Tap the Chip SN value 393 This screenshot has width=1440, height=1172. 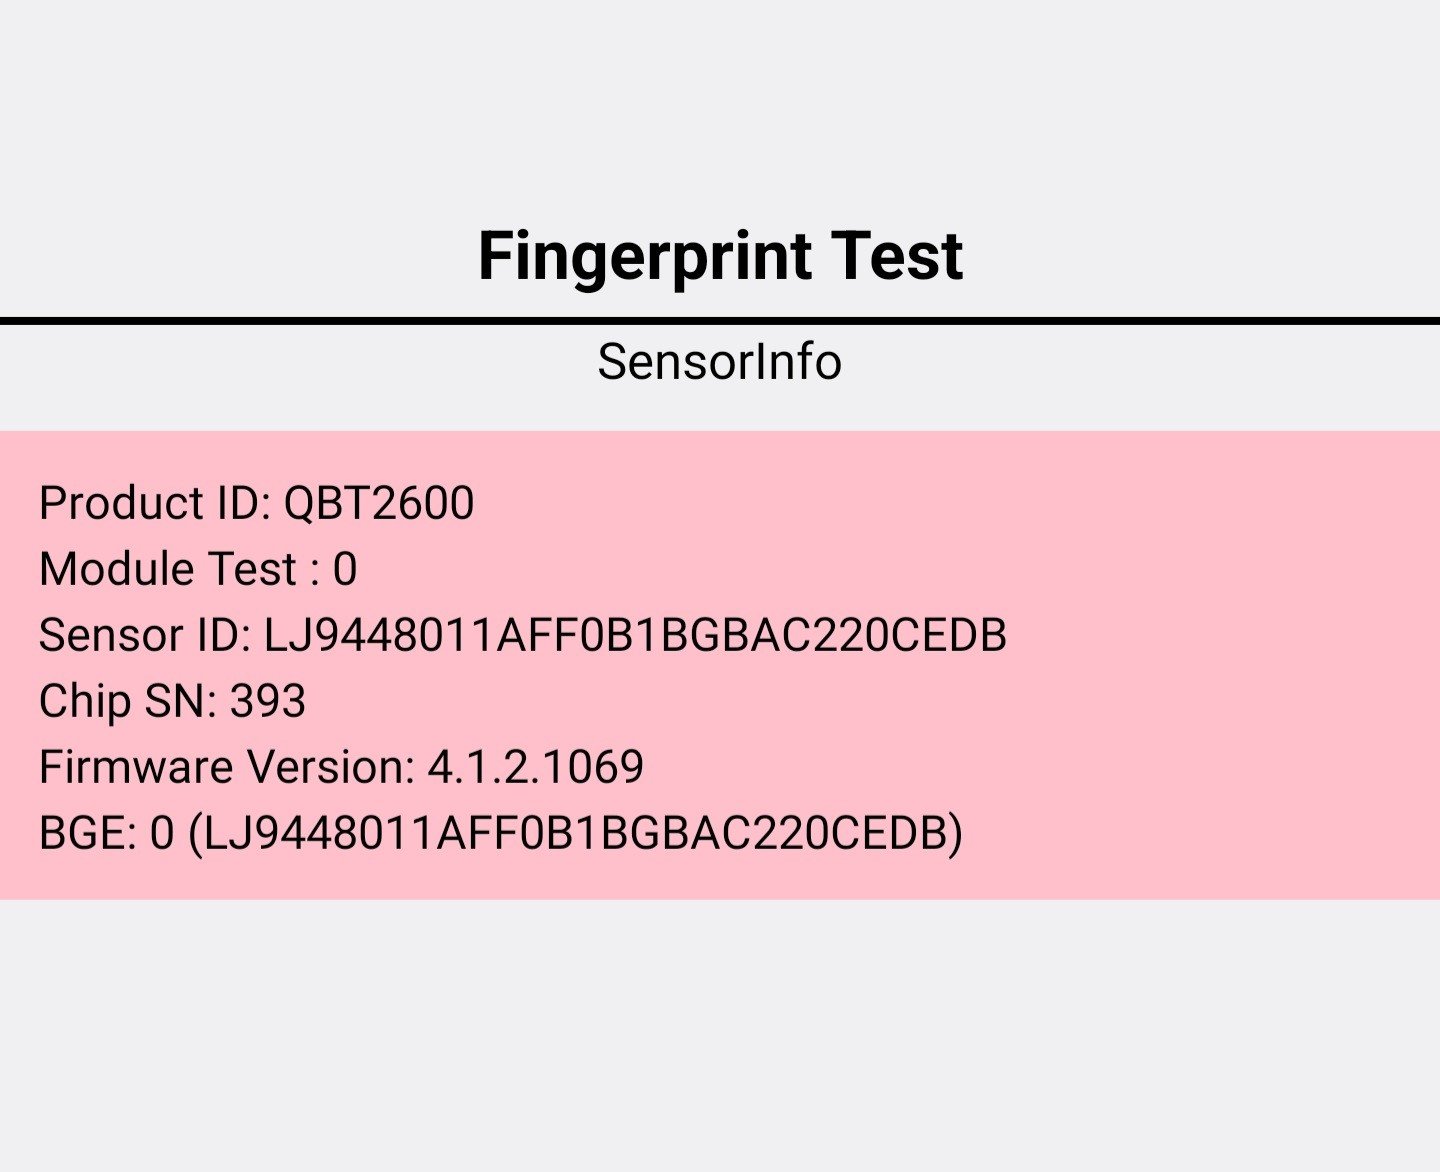click(268, 701)
